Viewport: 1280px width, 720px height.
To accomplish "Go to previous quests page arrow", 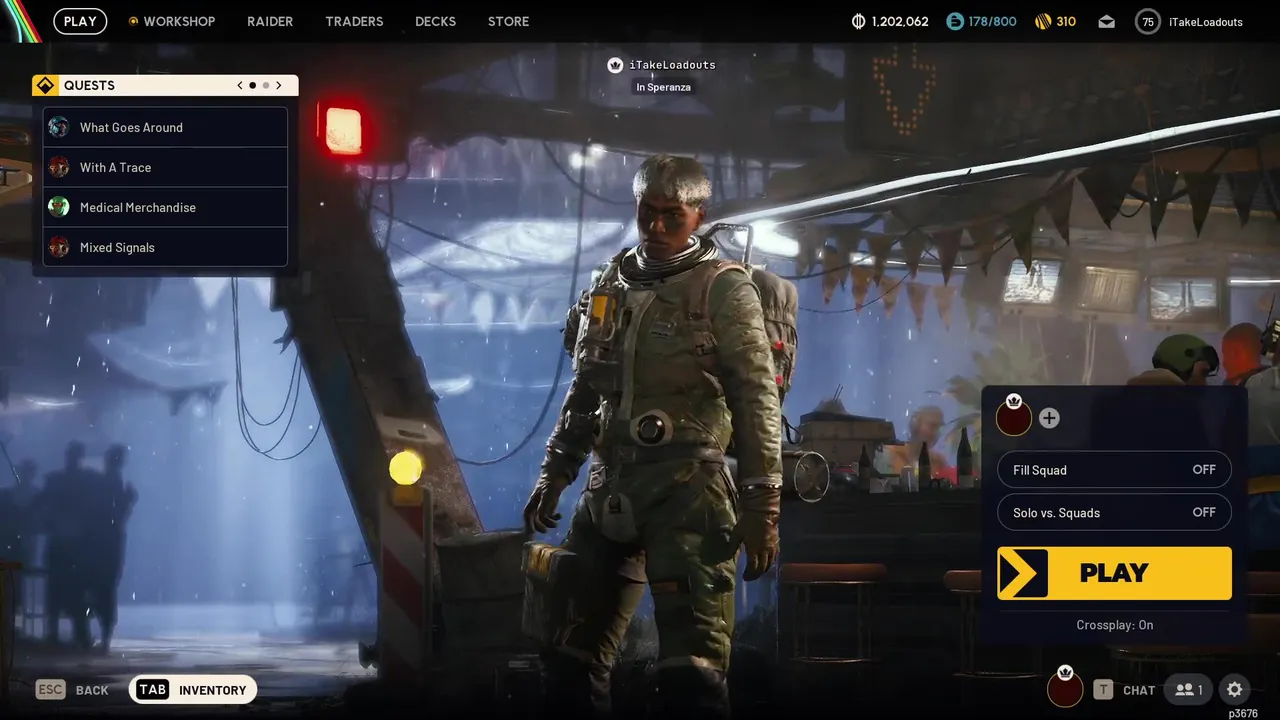I will (240, 85).
